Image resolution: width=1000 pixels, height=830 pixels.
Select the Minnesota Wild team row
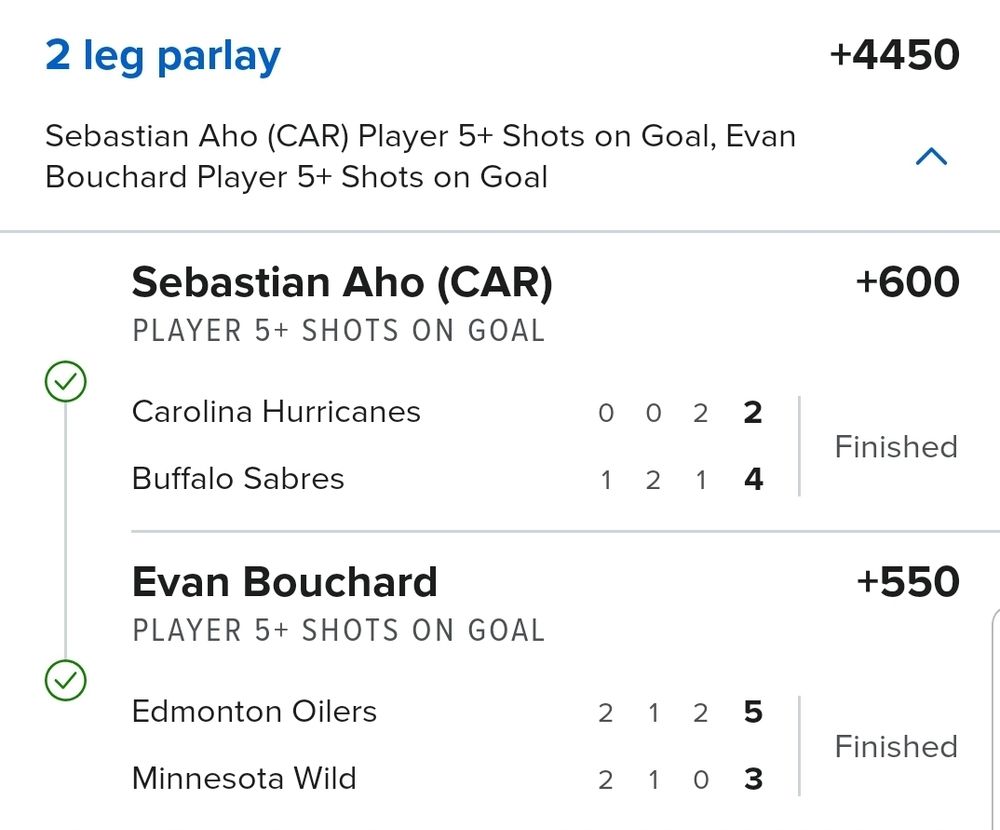(244, 779)
